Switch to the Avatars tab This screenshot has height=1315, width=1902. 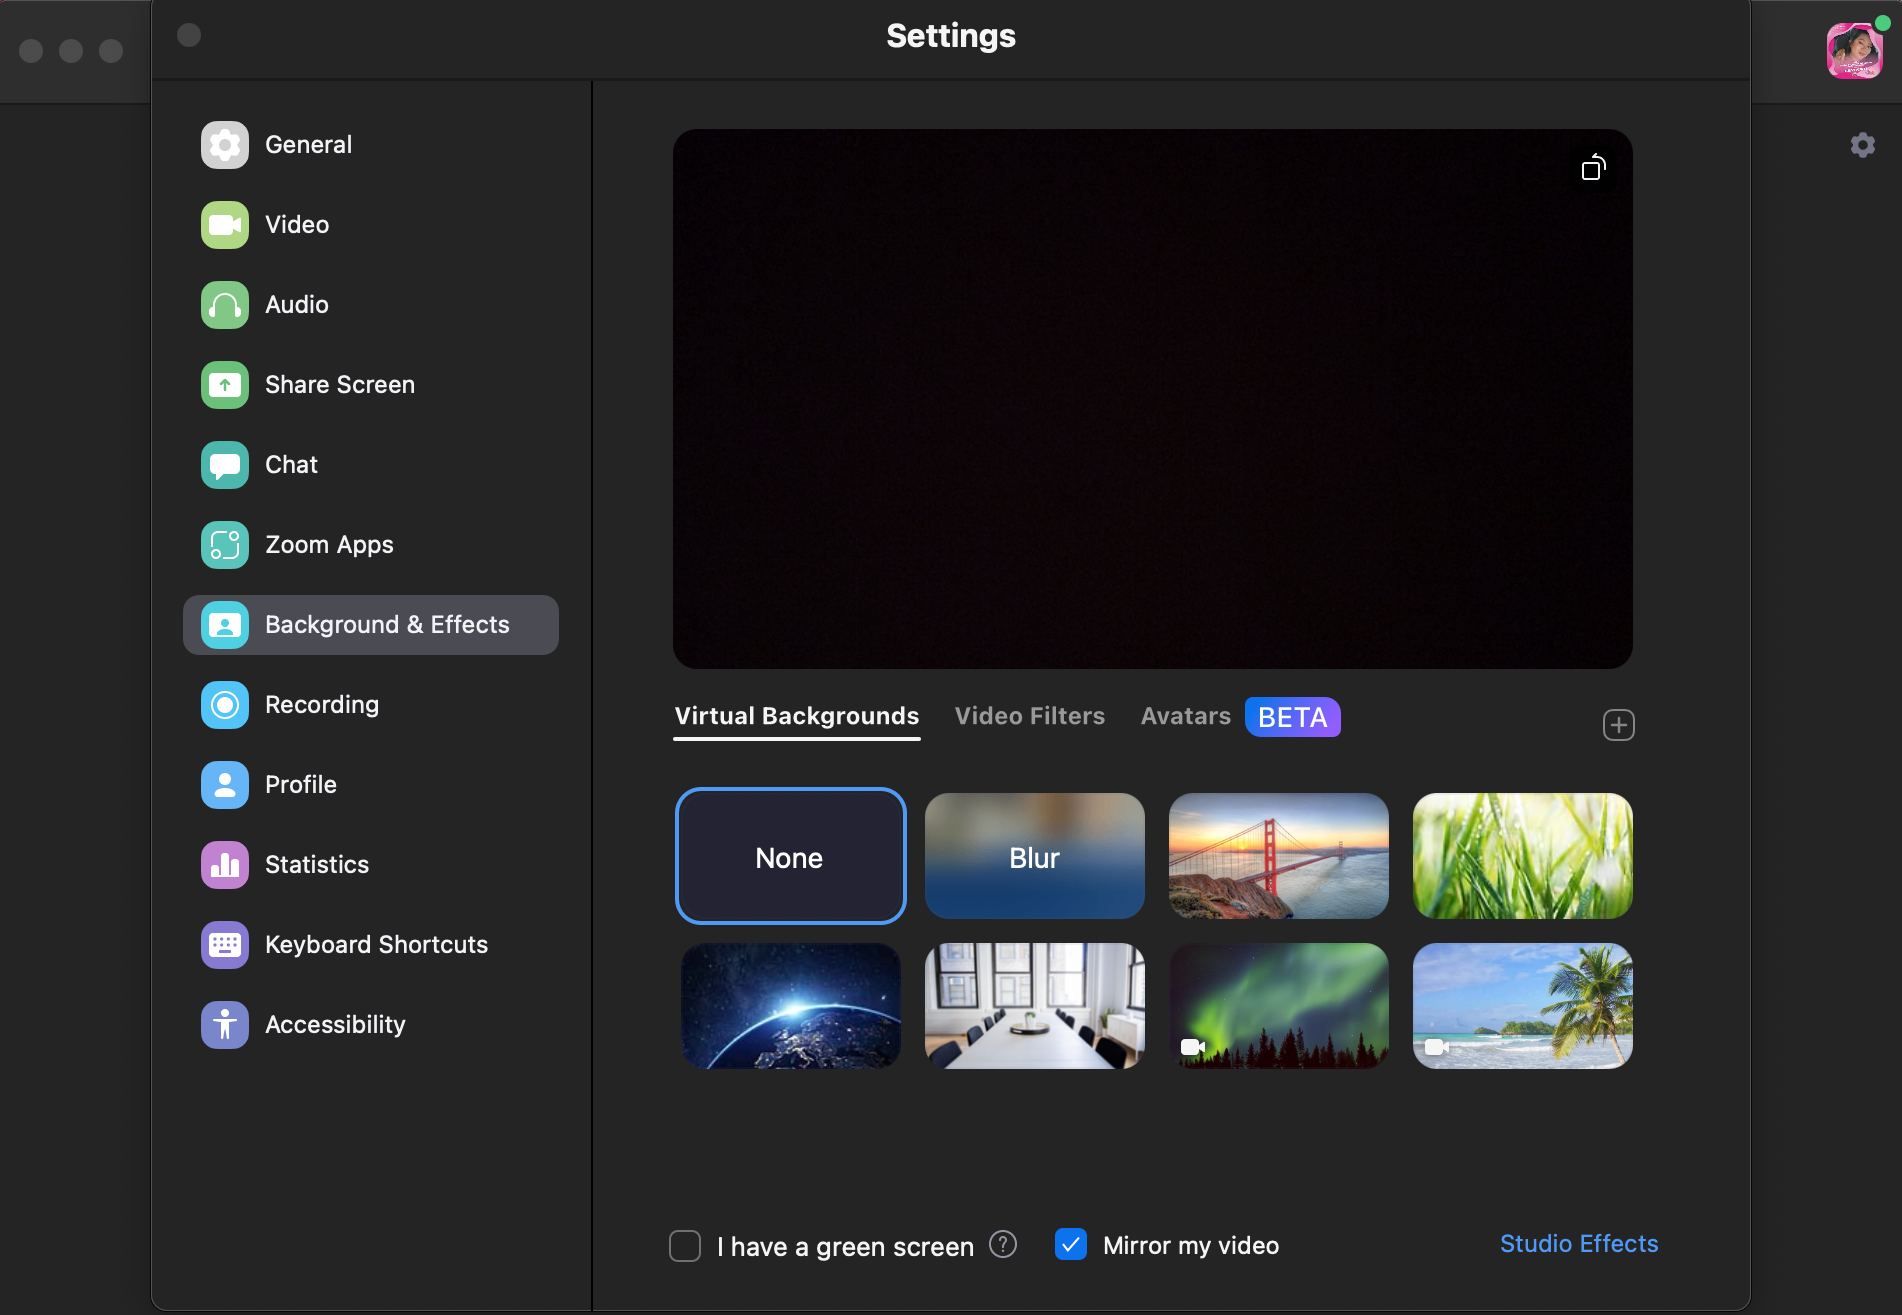click(x=1185, y=716)
